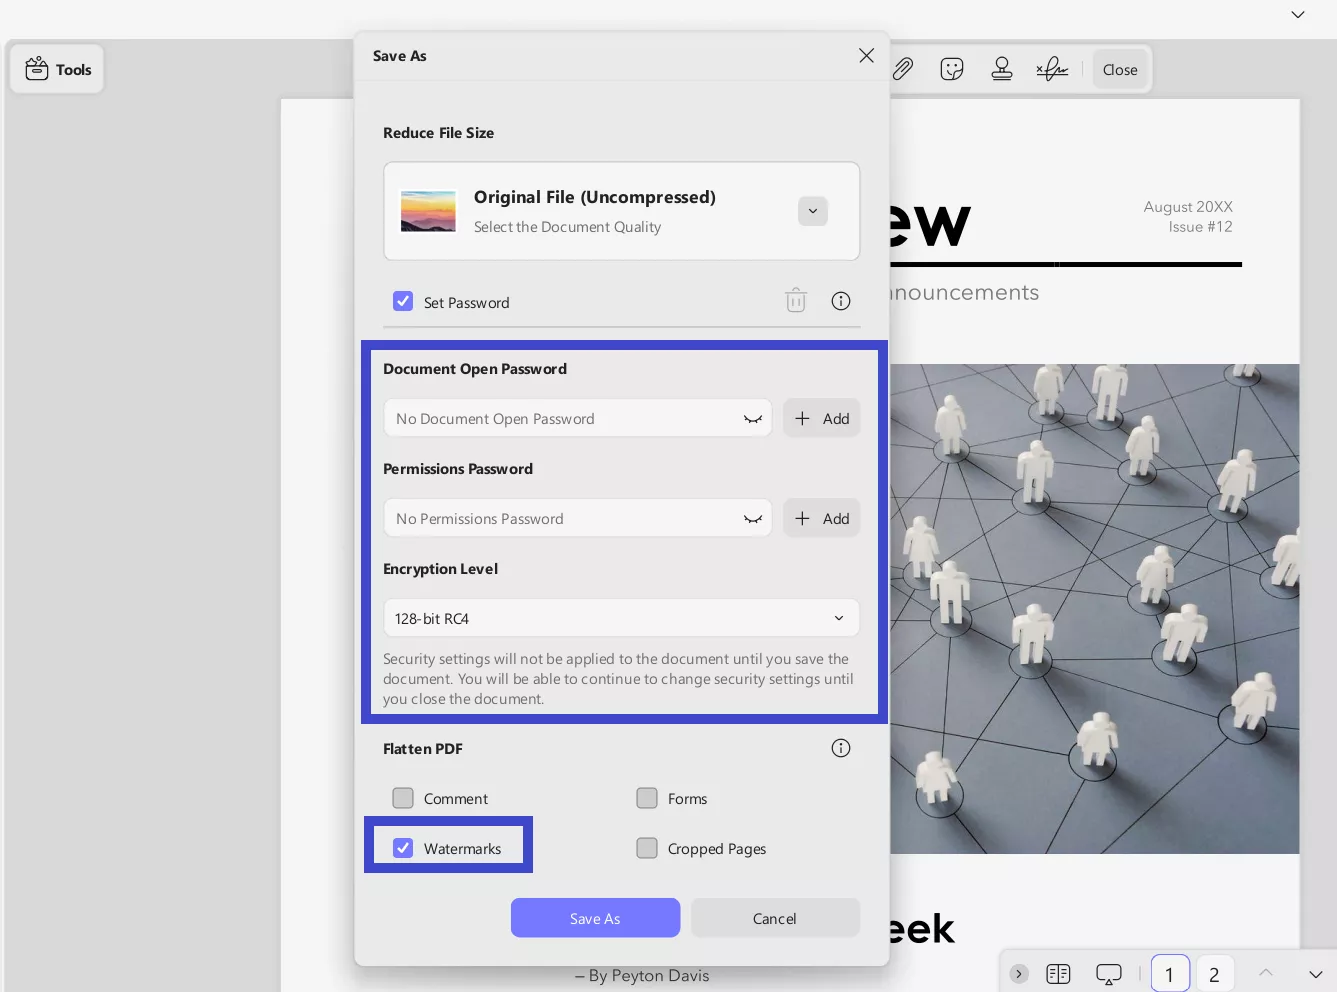This screenshot has width=1337, height=992.
Task: Click the quality preview thumbnail
Action: click(x=428, y=211)
